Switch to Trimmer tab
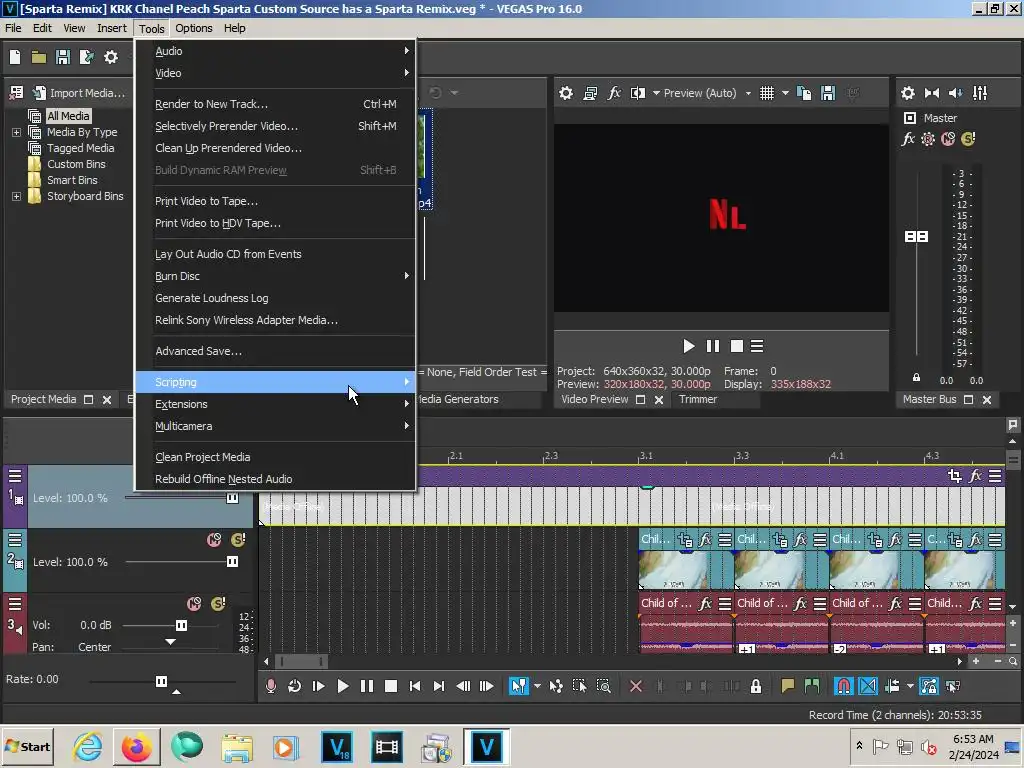The height and width of the screenshot is (768, 1024). (697, 399)
